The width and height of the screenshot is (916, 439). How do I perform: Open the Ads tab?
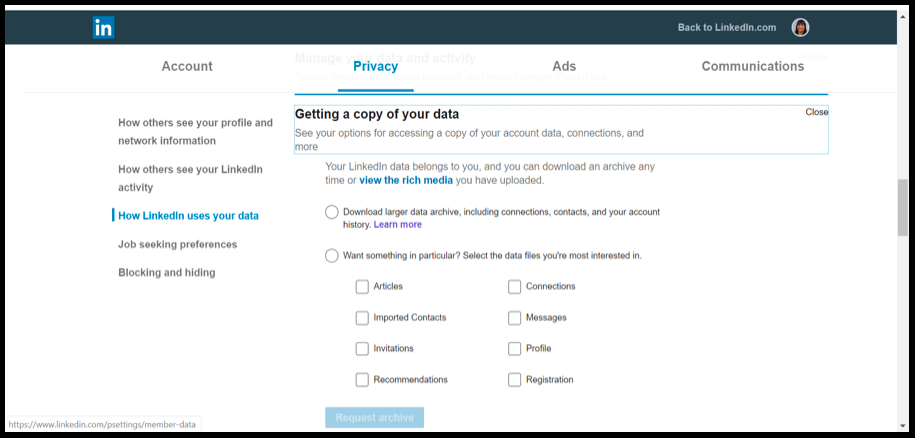tap(564, 67)
